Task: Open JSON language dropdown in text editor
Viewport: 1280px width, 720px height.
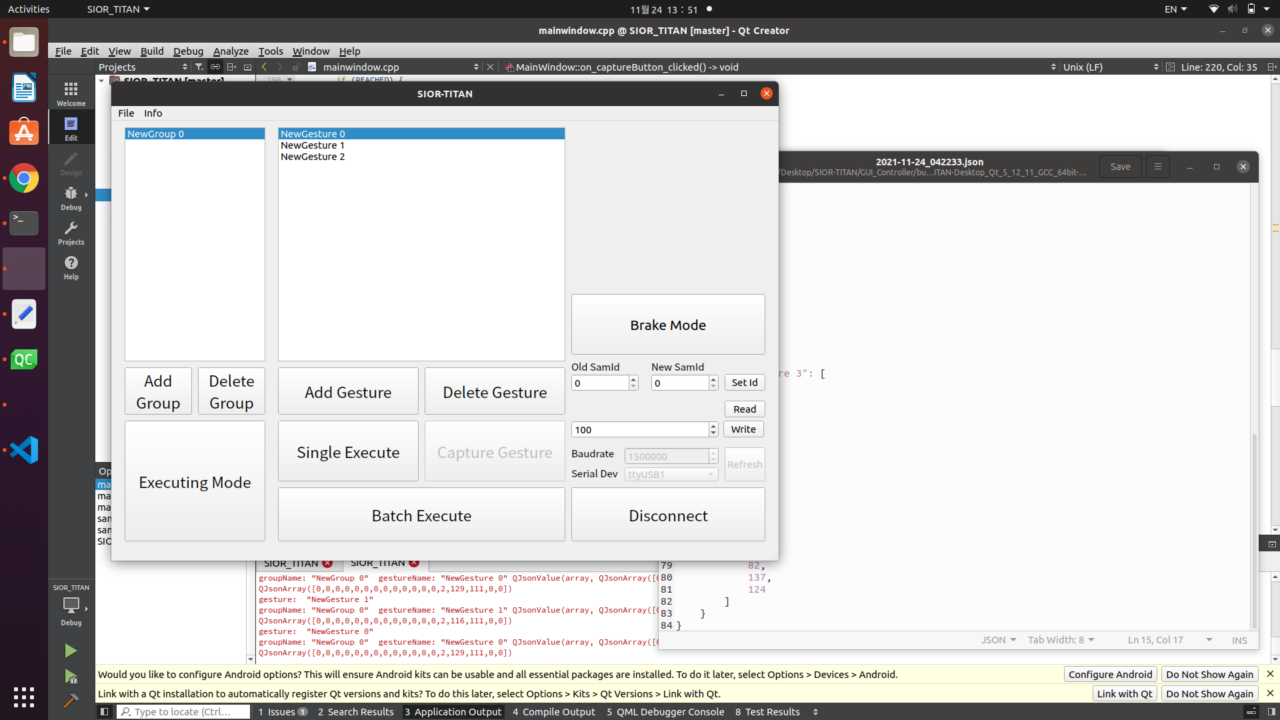Action: [998, 640]
